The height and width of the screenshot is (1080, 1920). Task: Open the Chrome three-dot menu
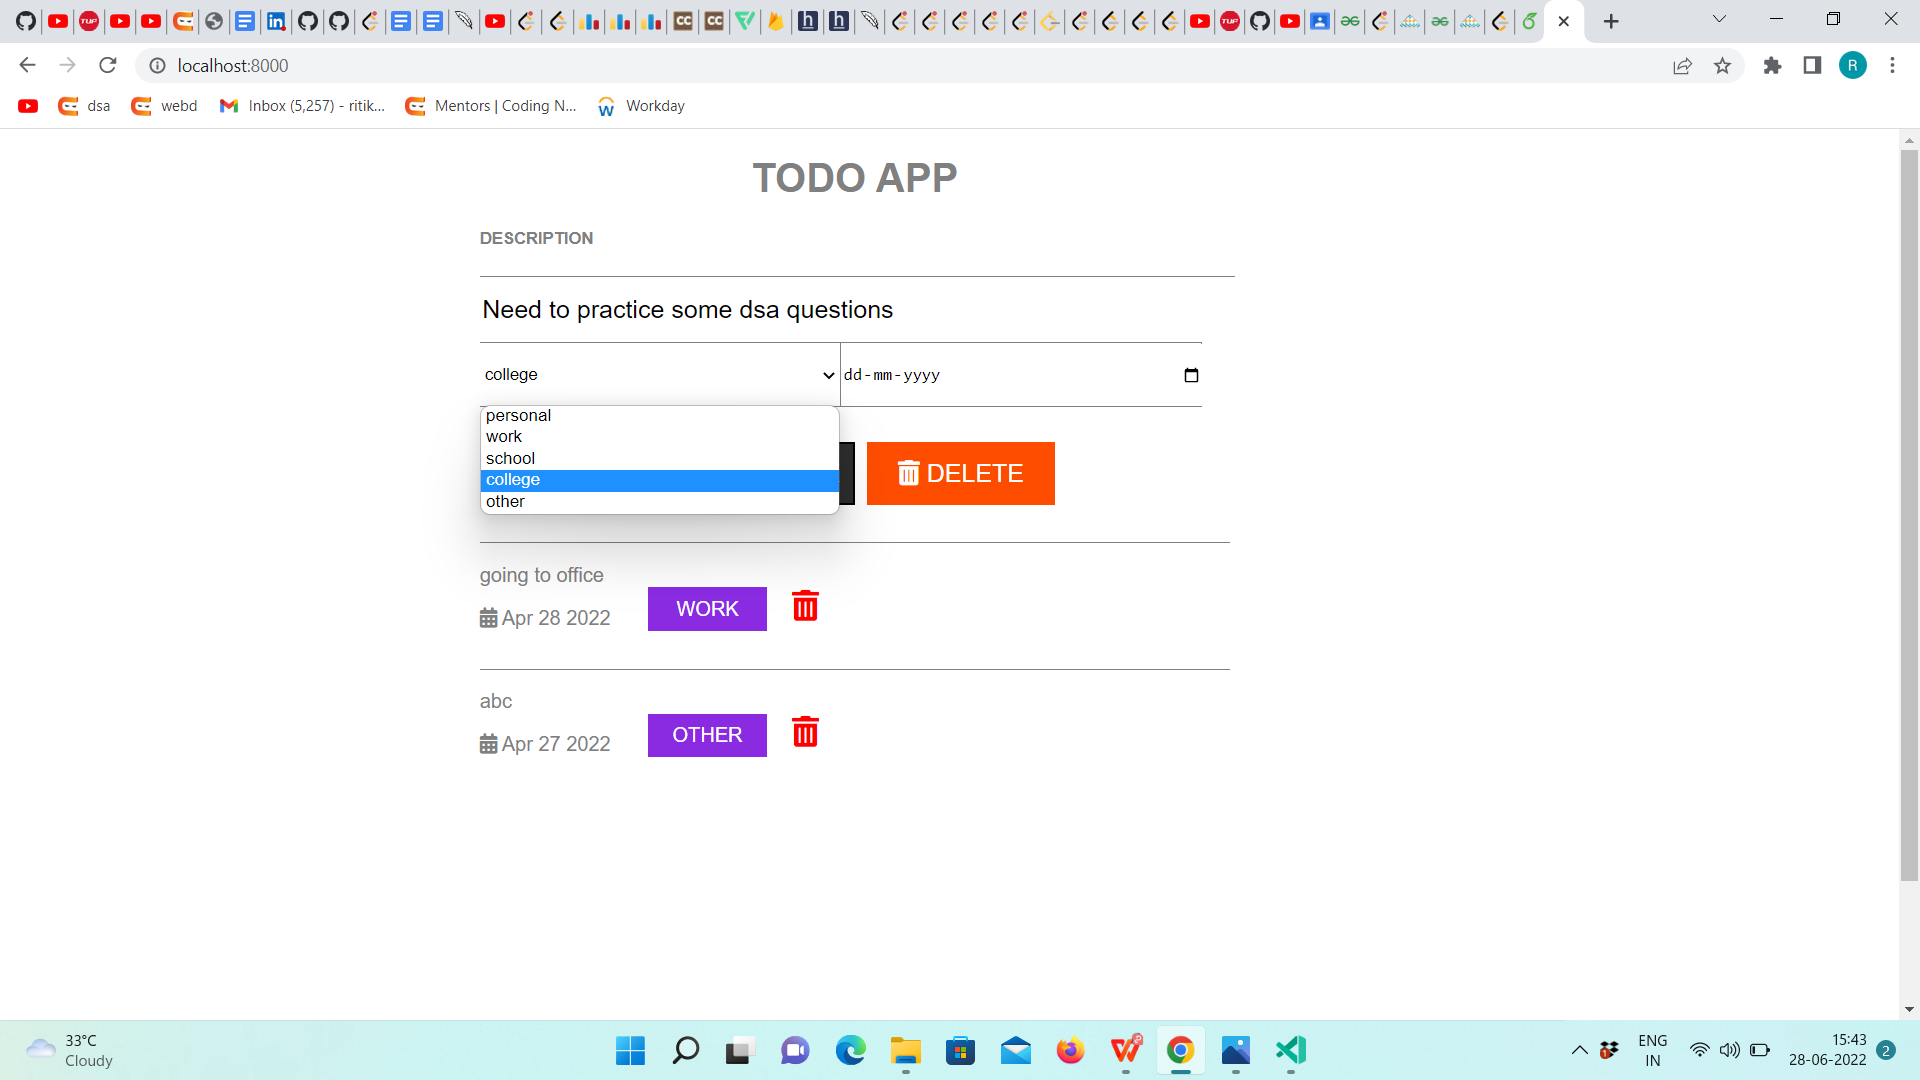pos(1892,66)
